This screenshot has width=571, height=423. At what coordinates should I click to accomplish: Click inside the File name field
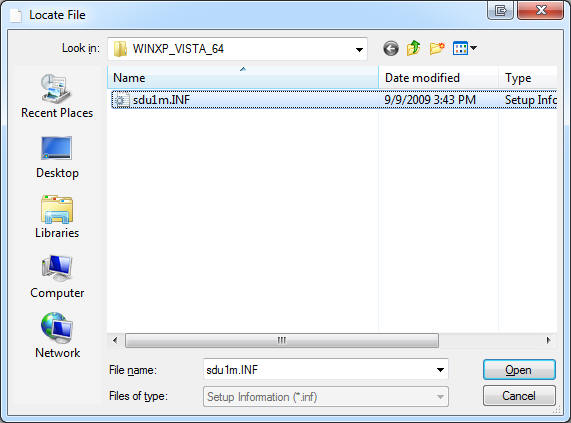tap(319, 370)
